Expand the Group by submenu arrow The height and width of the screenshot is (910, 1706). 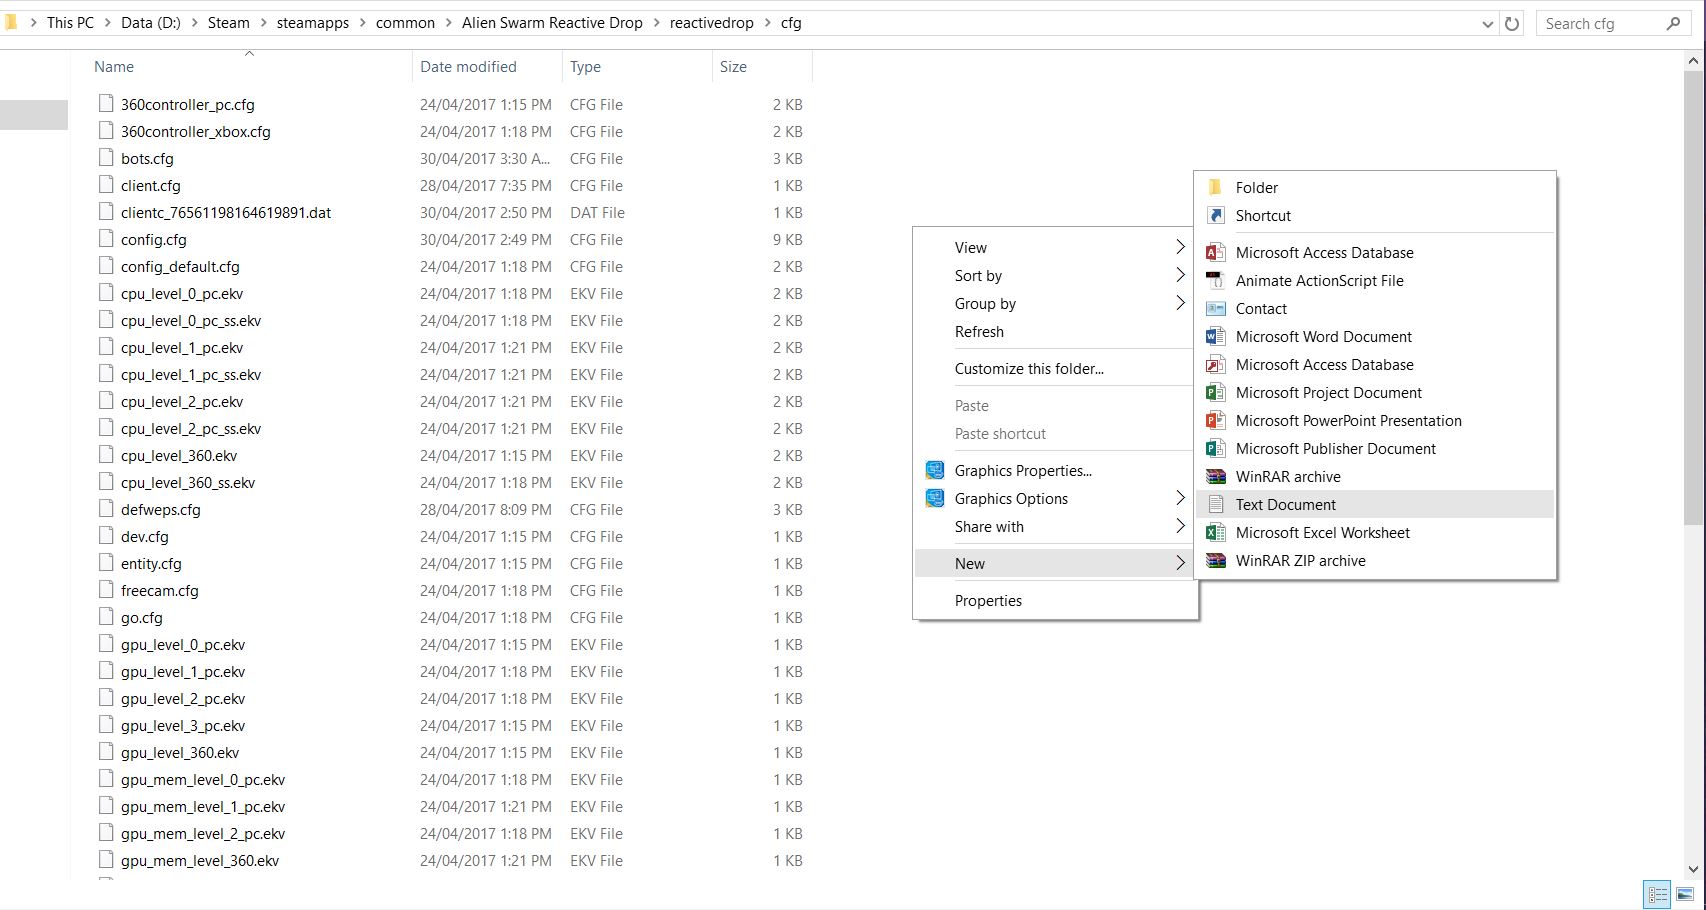point(1180,303)
